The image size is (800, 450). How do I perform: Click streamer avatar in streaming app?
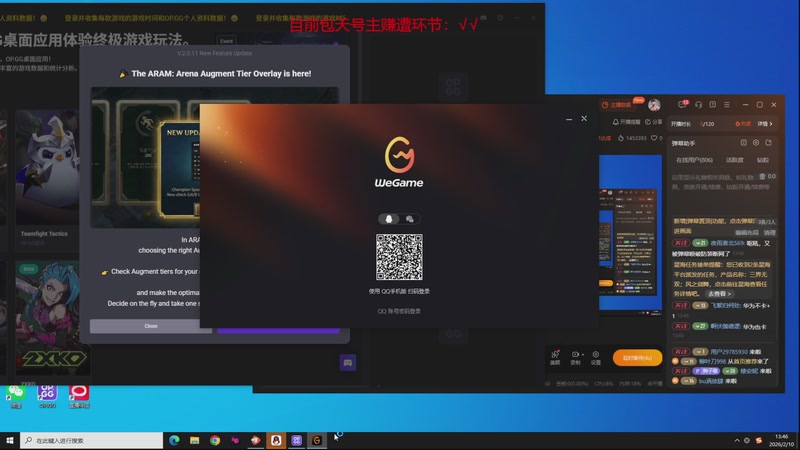tap(654, 105)
